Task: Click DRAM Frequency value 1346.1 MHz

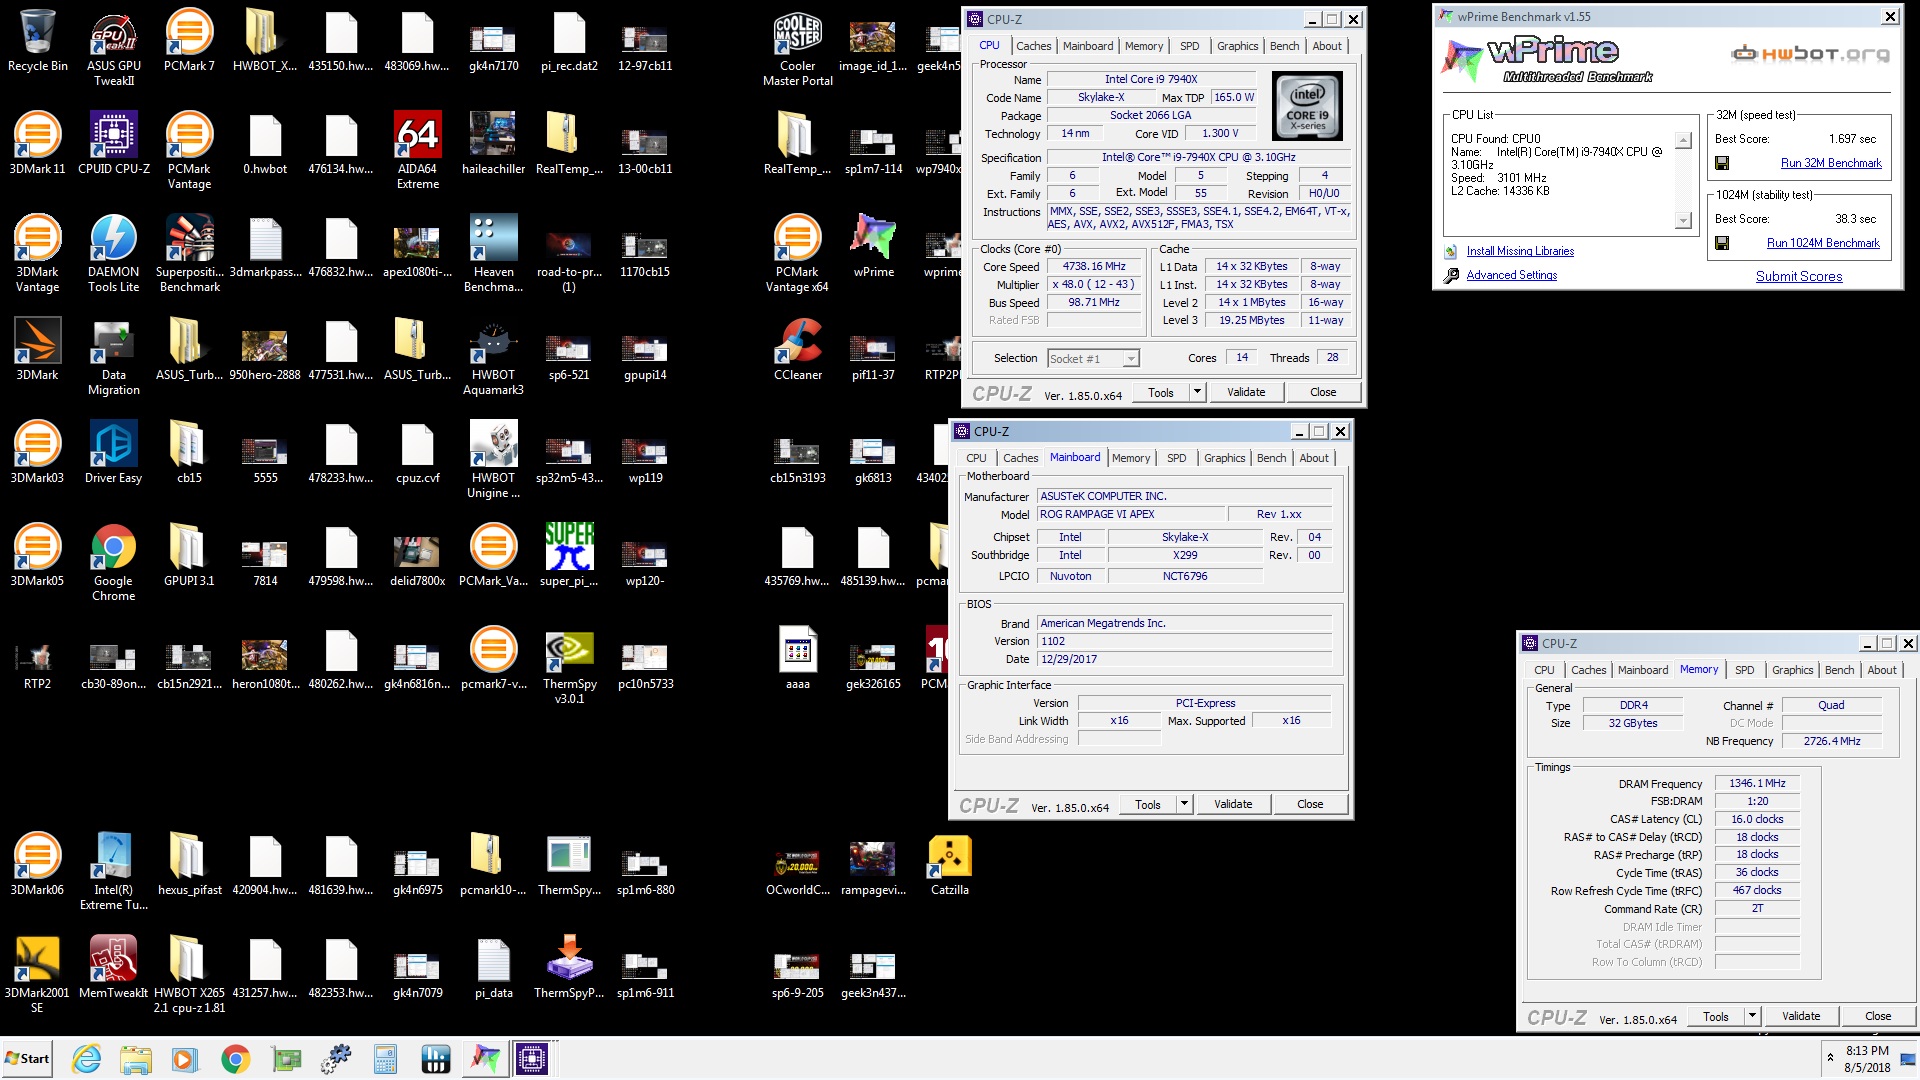Action: [1757, 783]
